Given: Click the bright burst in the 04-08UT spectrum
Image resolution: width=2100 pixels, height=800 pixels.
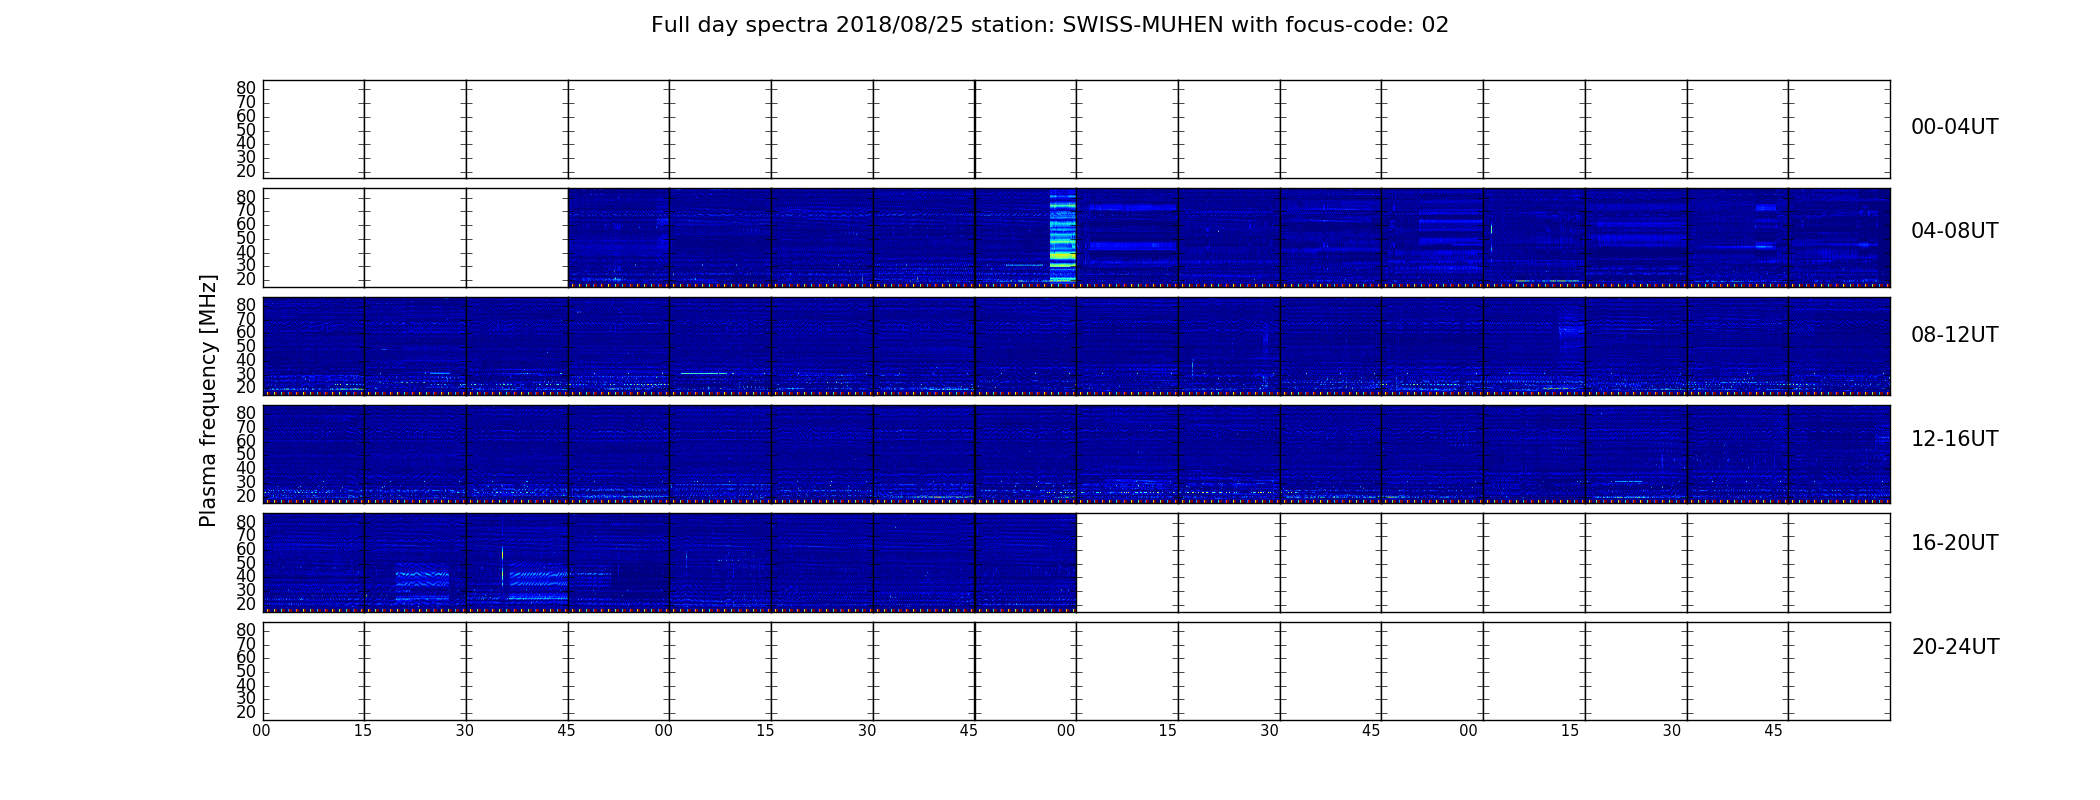Looking at the screenshot, I should pos(1062,237).
